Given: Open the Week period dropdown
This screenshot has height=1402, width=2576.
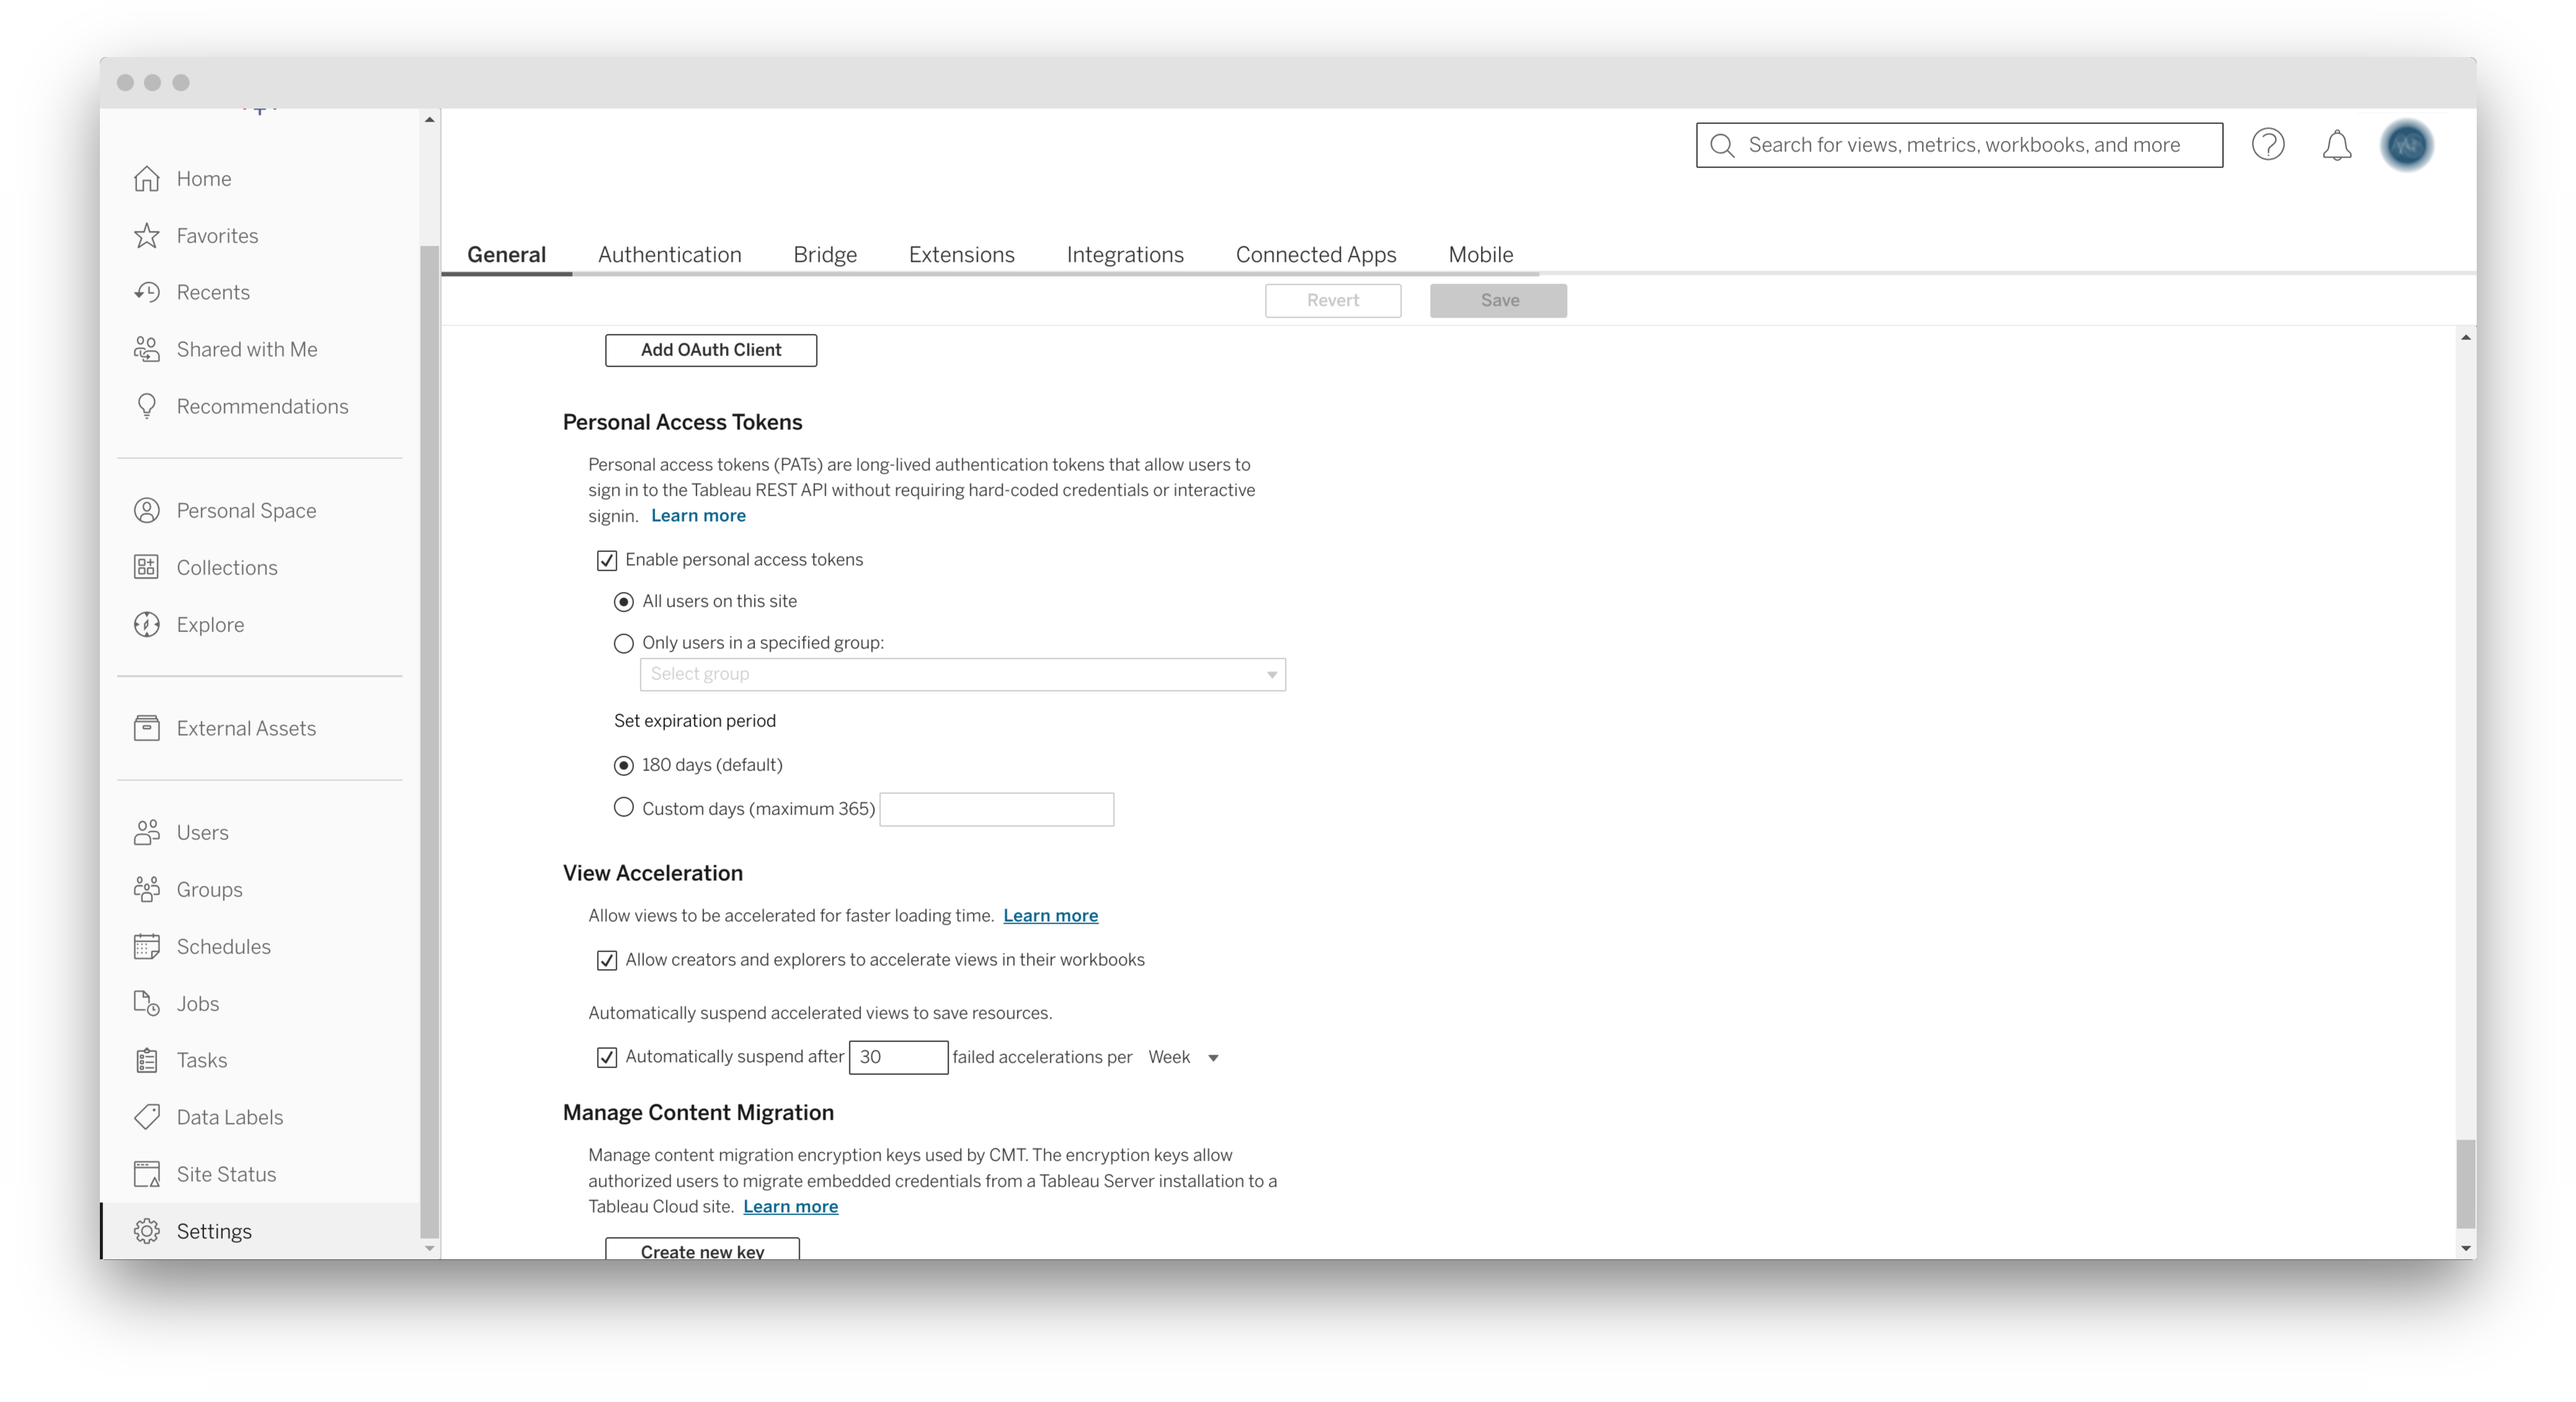Looking at the screenshot, I should 1183,1058.
